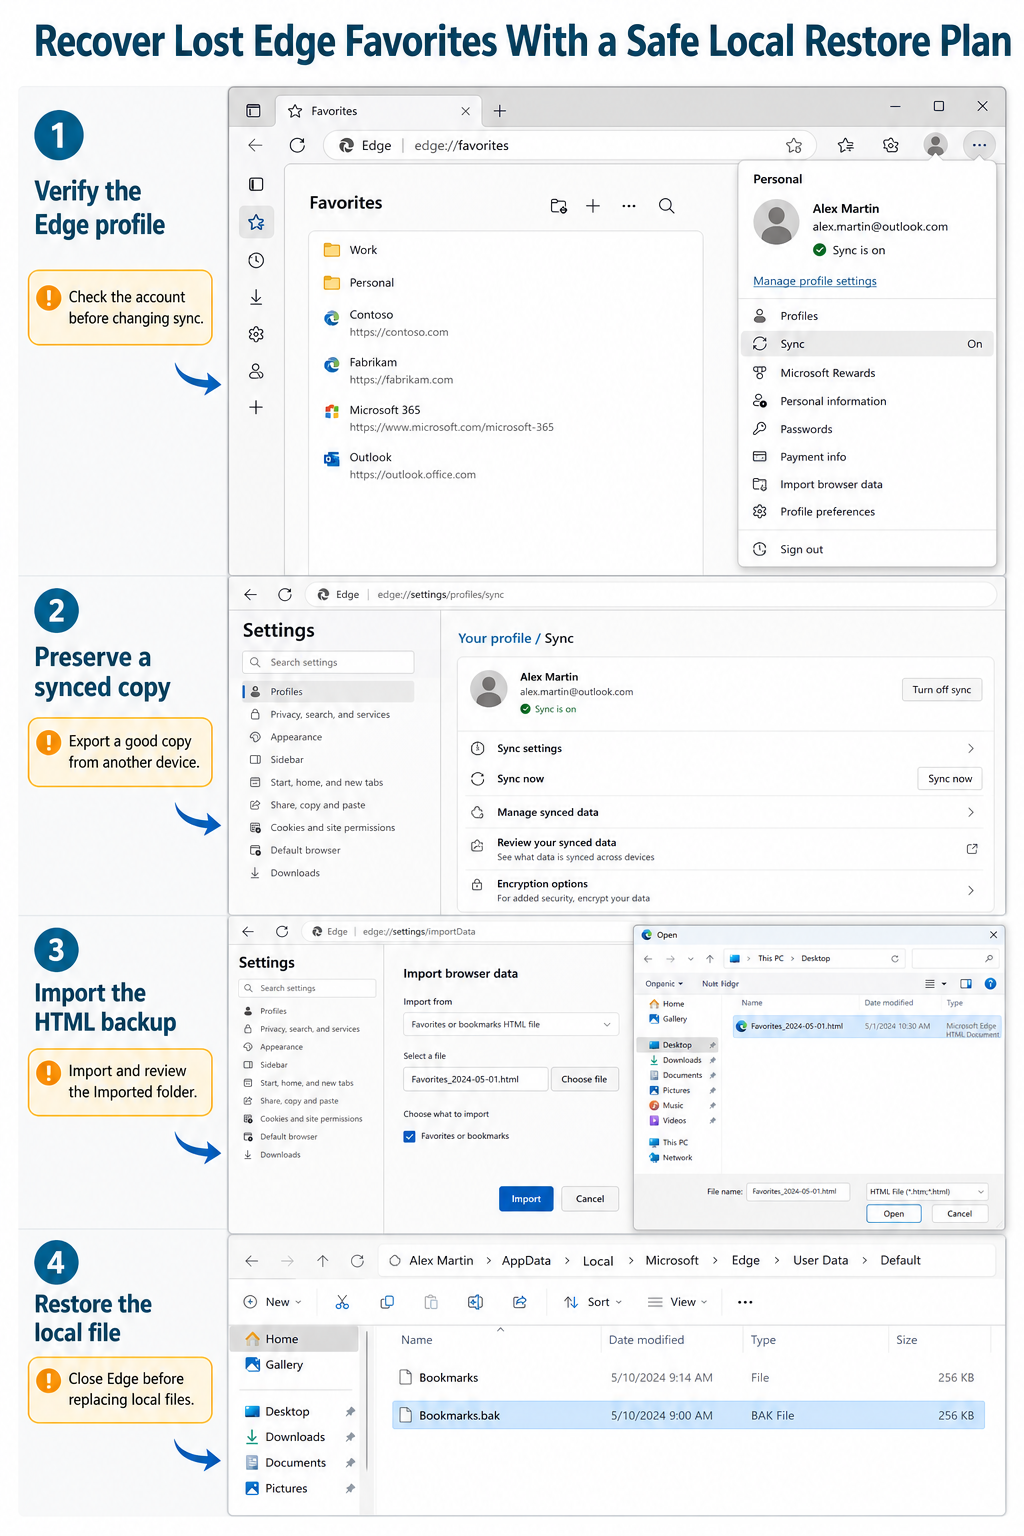Open the Import from dropdown

pos(511,1024)
